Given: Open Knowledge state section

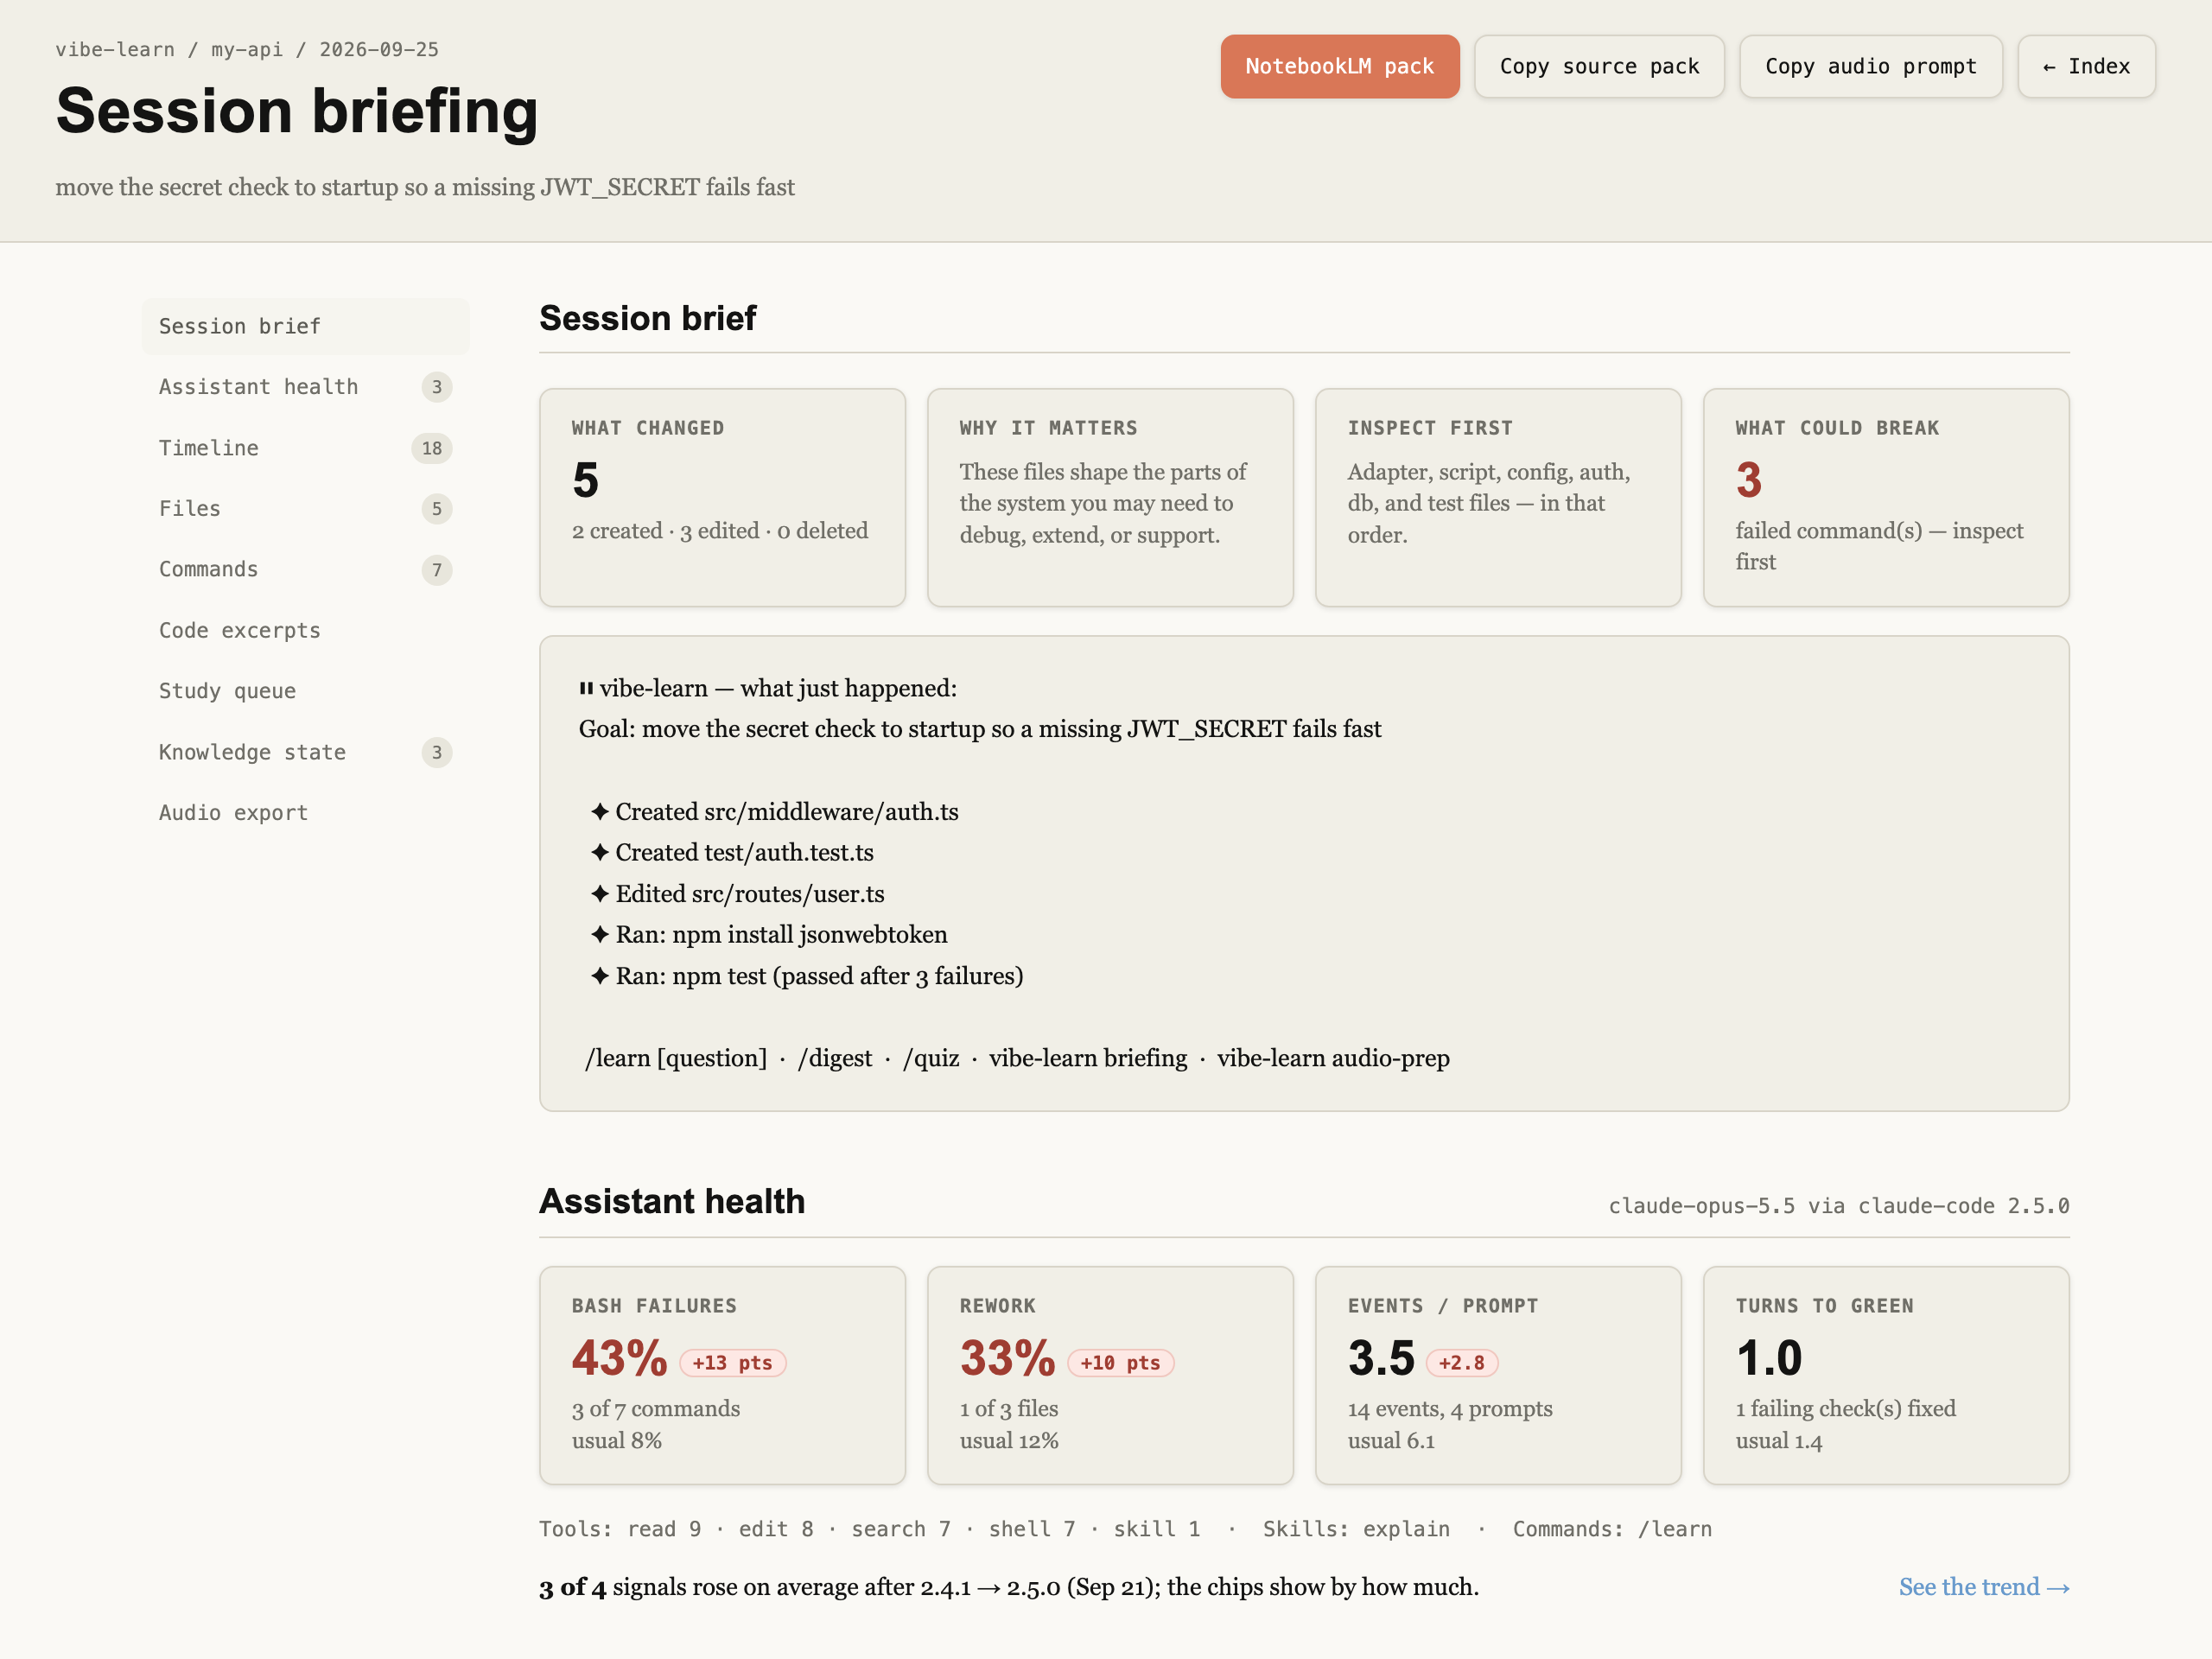Looking at the screenshot, I should pyautogui.click(x=305, y=752).
